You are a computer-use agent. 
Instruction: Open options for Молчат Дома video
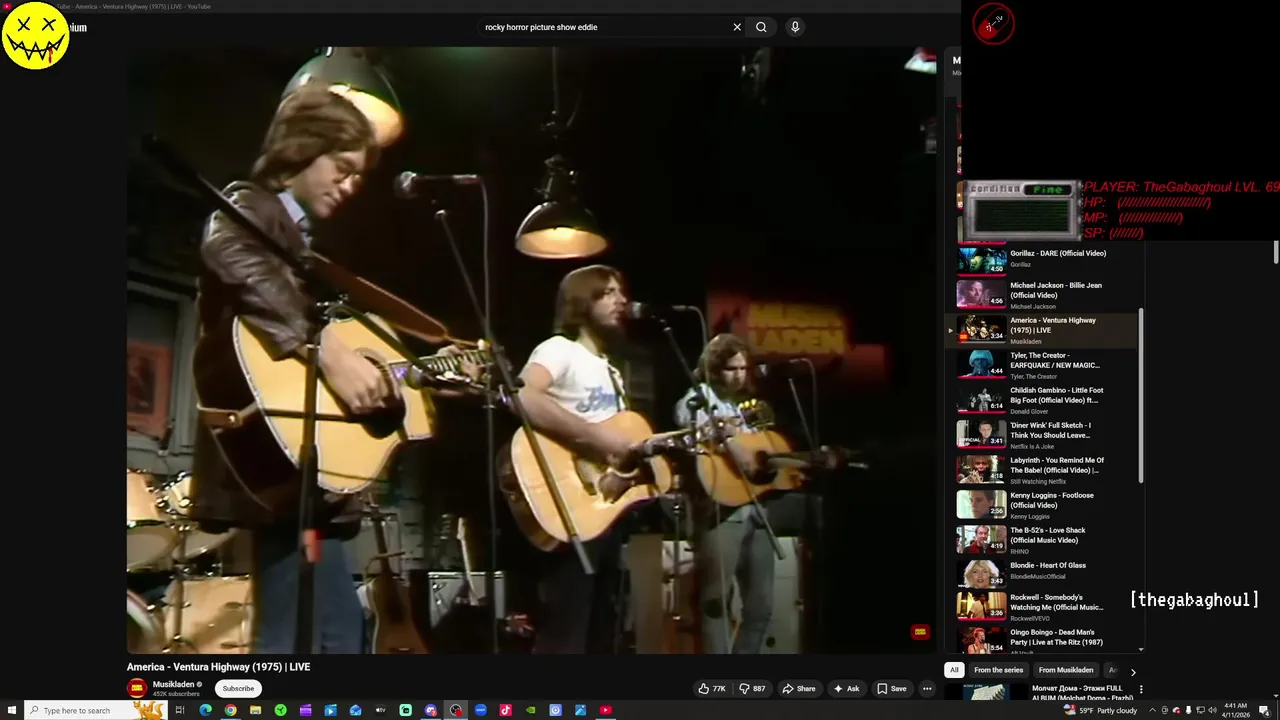coord(1141,690)
